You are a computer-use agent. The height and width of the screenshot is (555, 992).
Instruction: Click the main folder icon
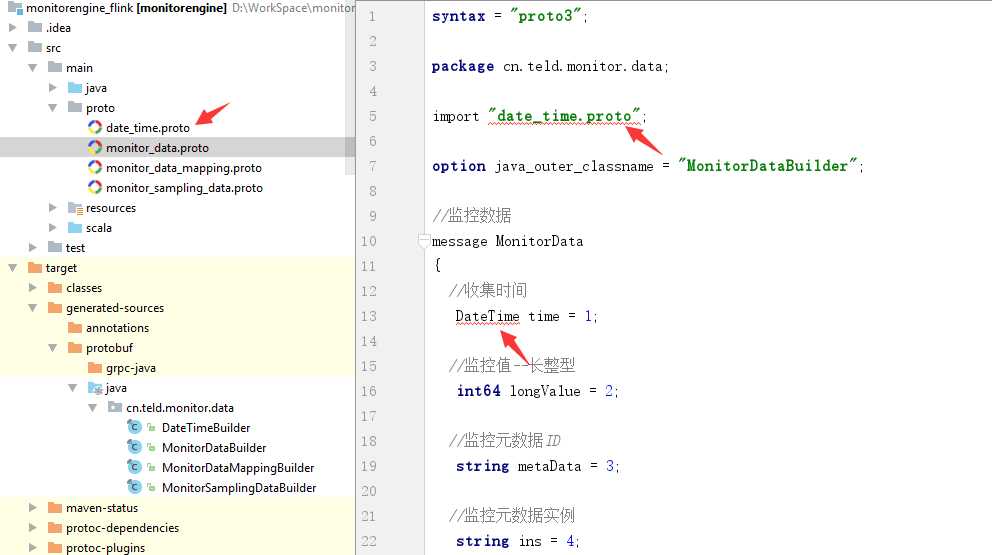pos(55,67)
